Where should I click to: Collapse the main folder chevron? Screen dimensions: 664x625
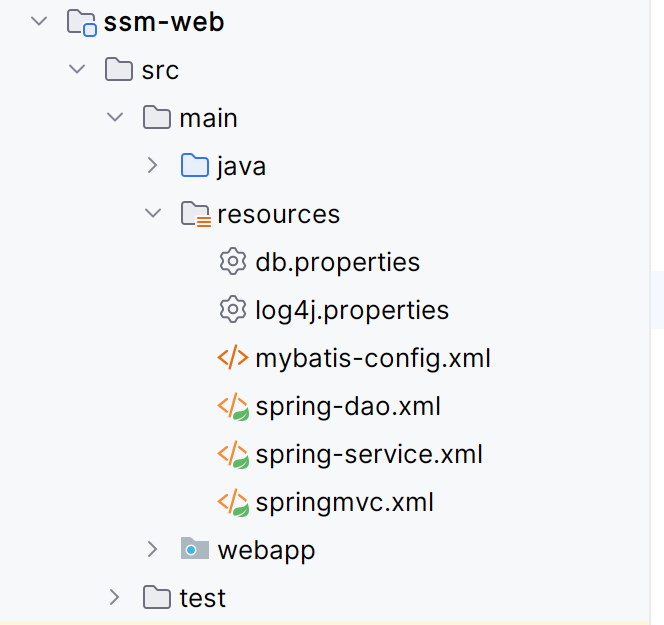[115, 118]
